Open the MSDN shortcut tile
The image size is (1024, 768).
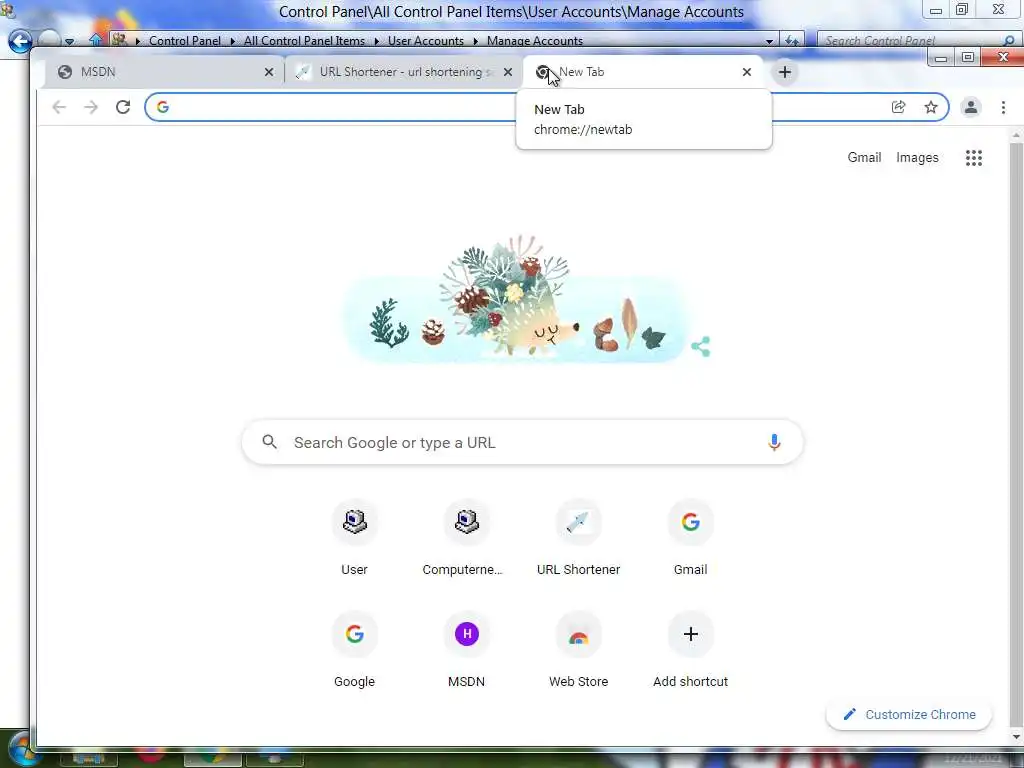click(466, 650)
